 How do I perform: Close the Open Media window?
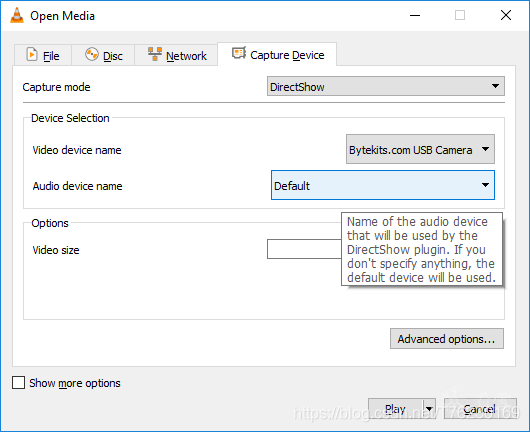506,15
